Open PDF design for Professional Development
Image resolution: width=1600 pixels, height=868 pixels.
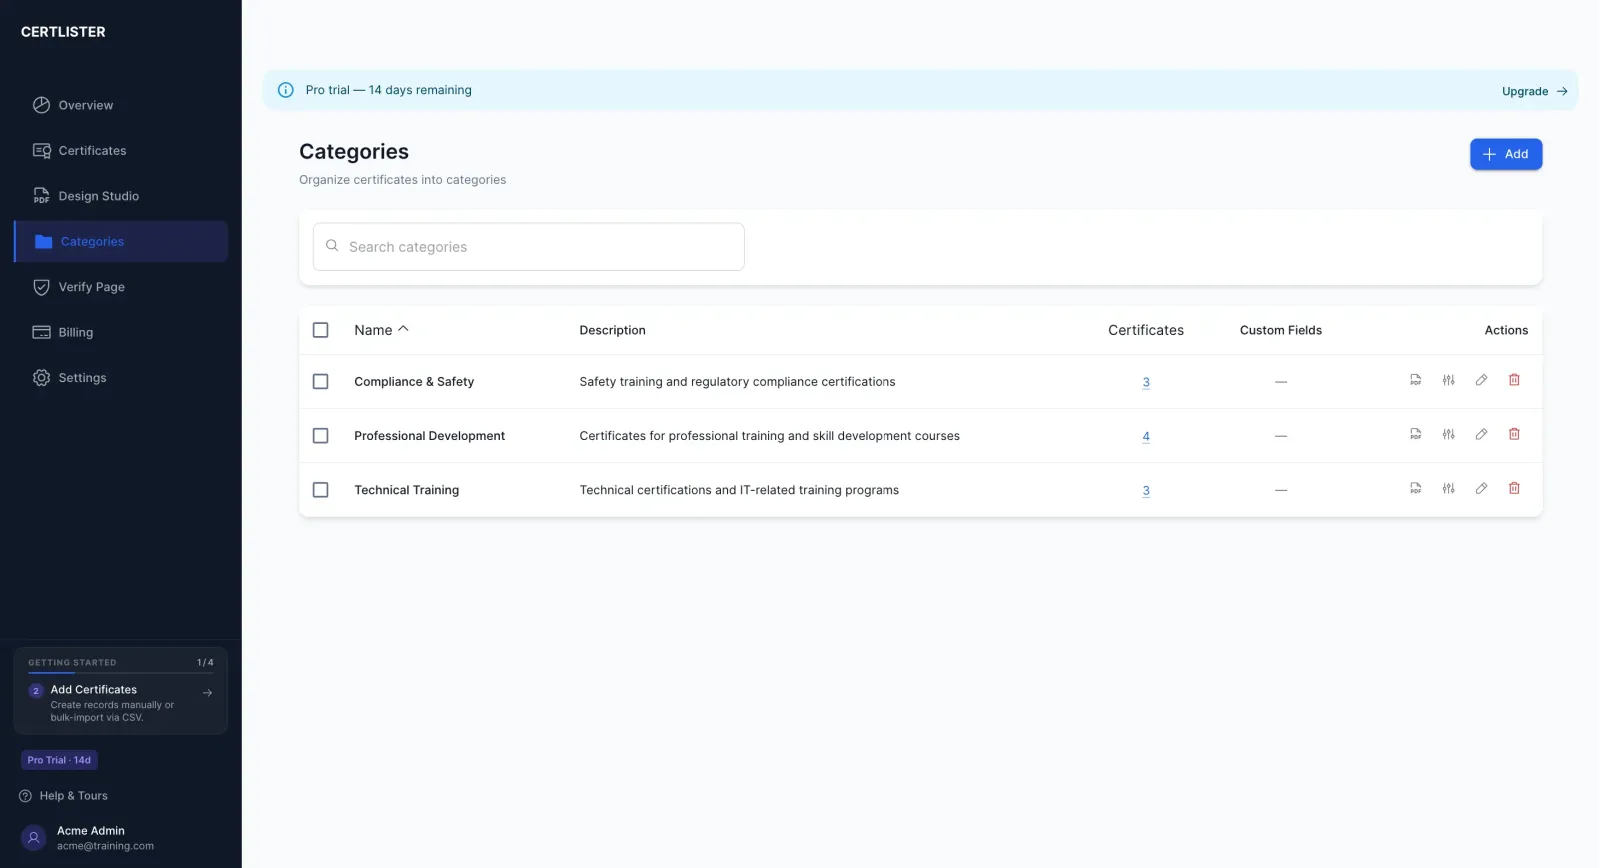1415,434
